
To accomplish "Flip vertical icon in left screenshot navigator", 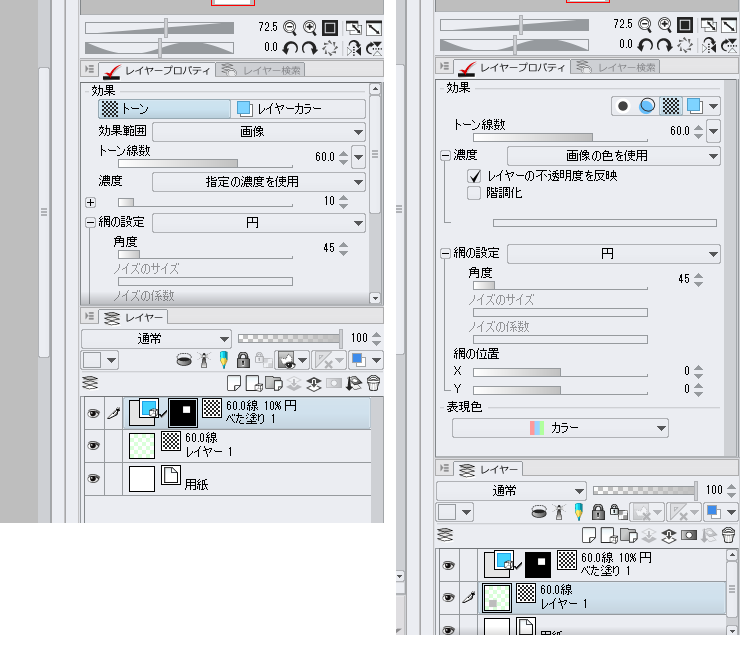I will (x=374, y=48).
